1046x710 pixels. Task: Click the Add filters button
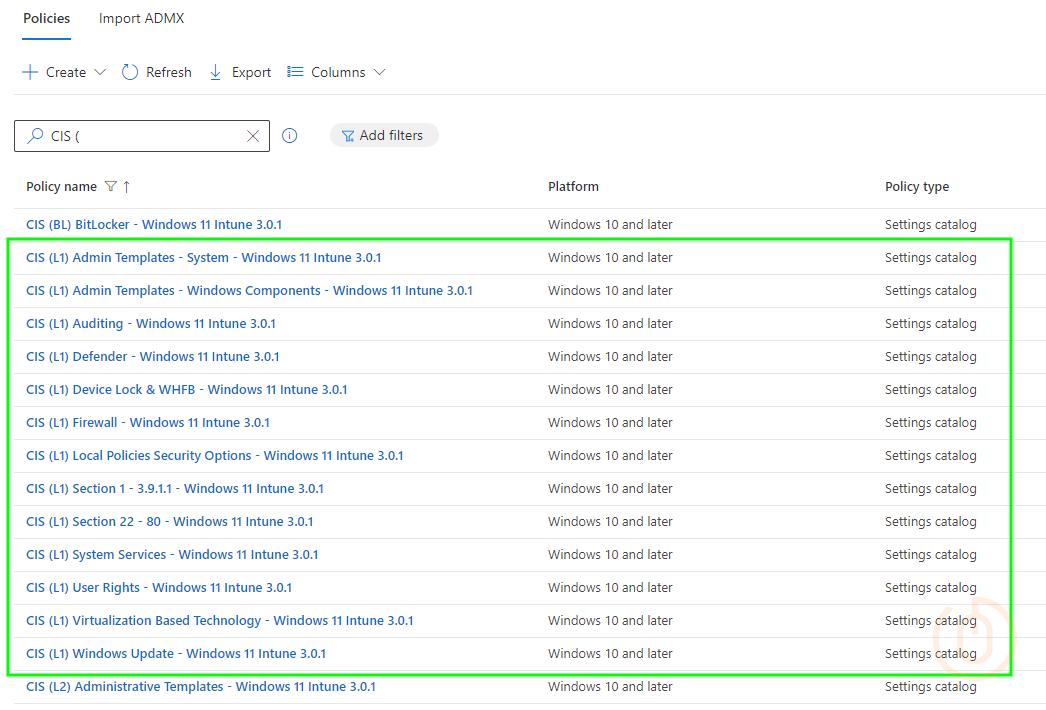[383, 136]
